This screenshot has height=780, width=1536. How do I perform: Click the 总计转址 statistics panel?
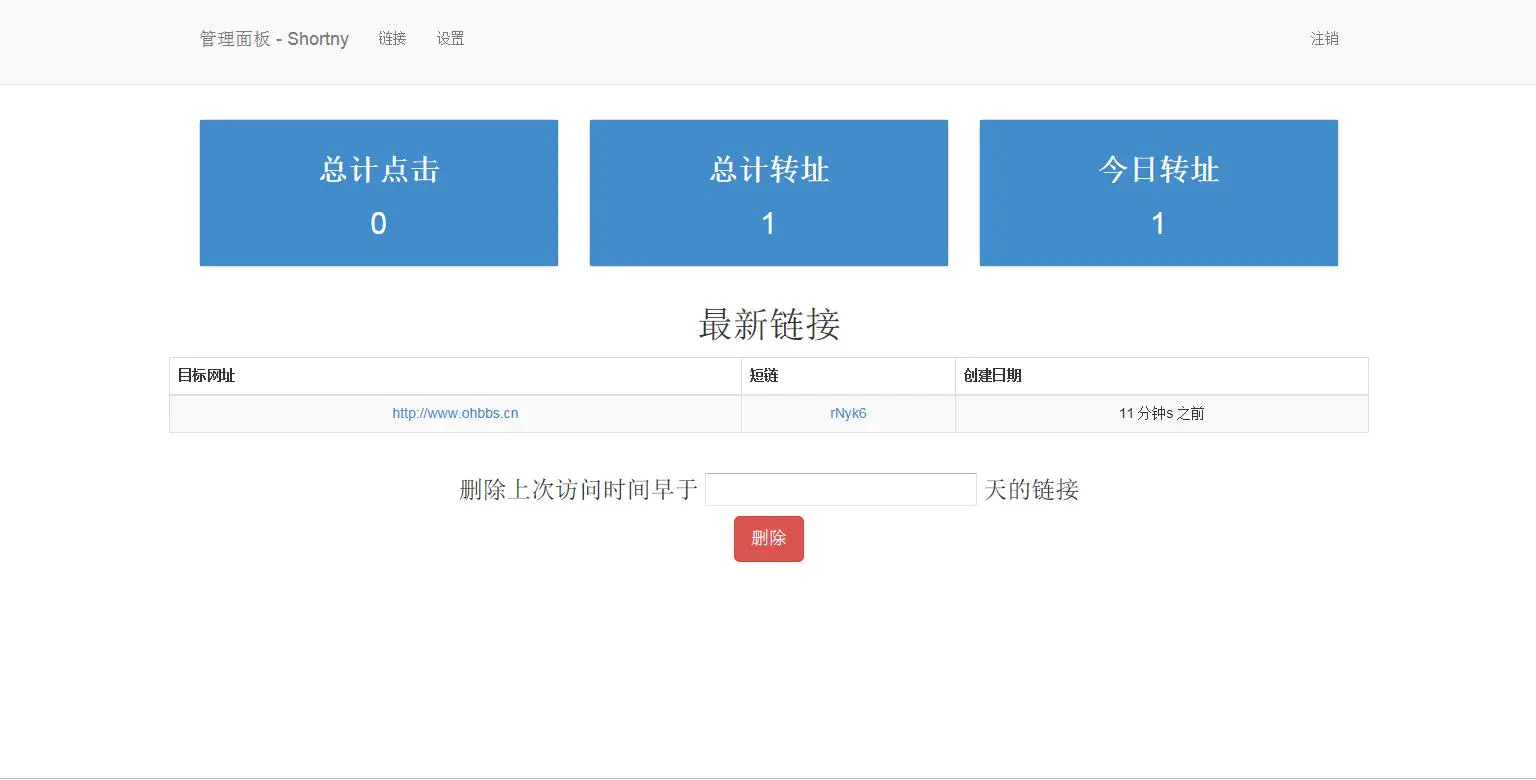[768, 192]
